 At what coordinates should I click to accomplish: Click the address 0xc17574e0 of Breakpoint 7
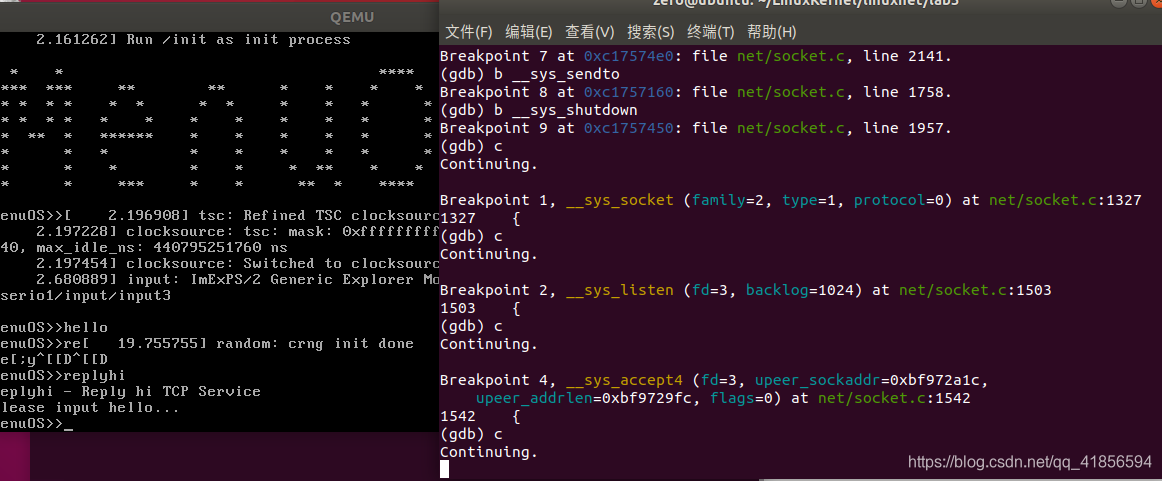point(629,56)
